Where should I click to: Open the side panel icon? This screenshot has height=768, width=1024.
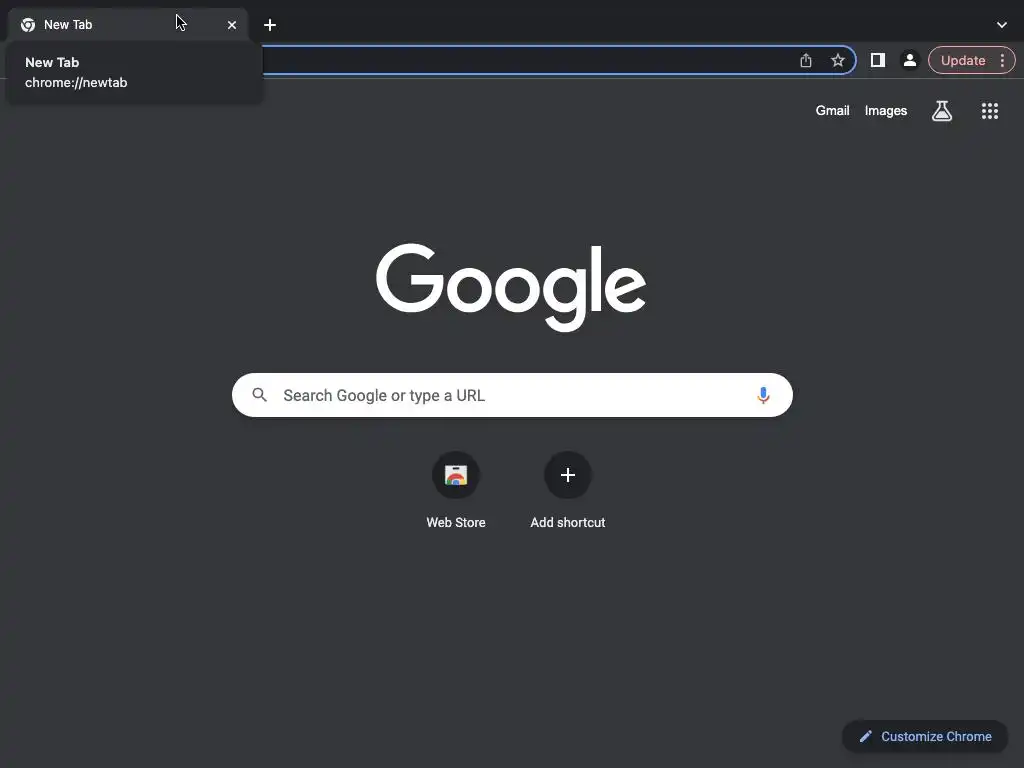(x=878, y=60)
